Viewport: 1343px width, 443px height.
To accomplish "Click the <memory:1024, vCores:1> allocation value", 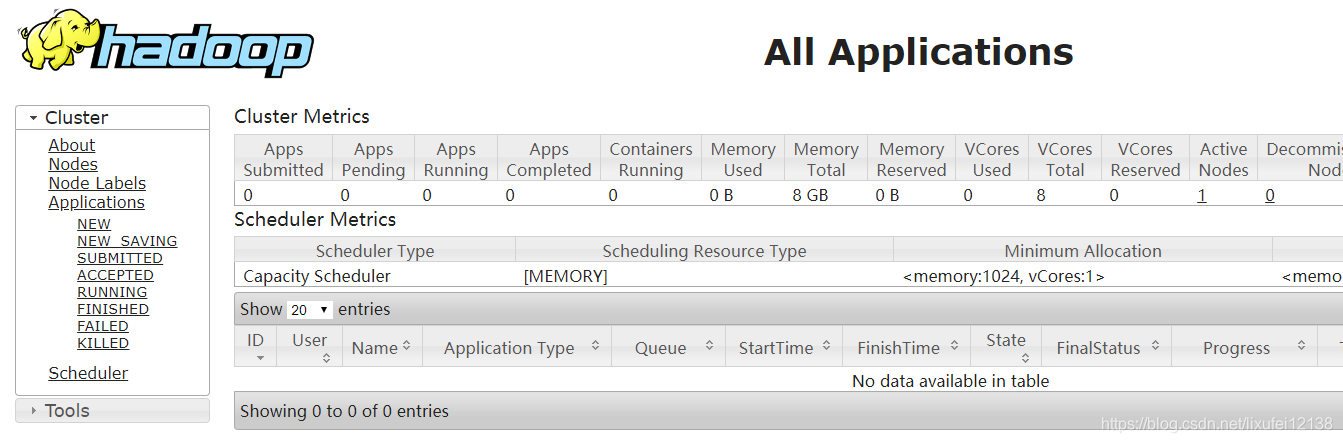I will pos(1003,276).
